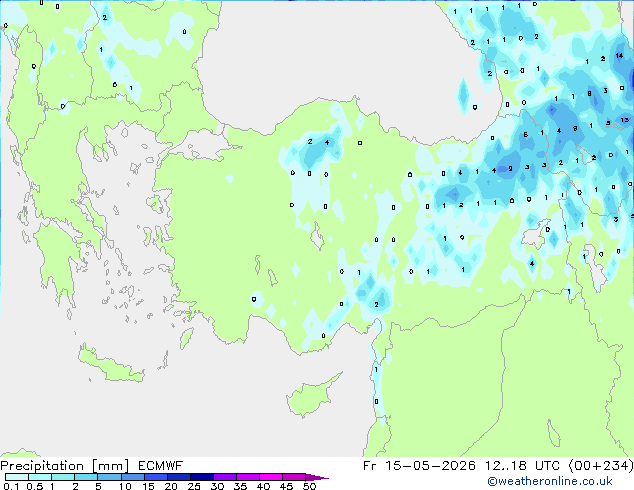This screenshot has width=634, height=490.
Task: Pick the 10–15 mm legend color box
Action: coord(132,477)
